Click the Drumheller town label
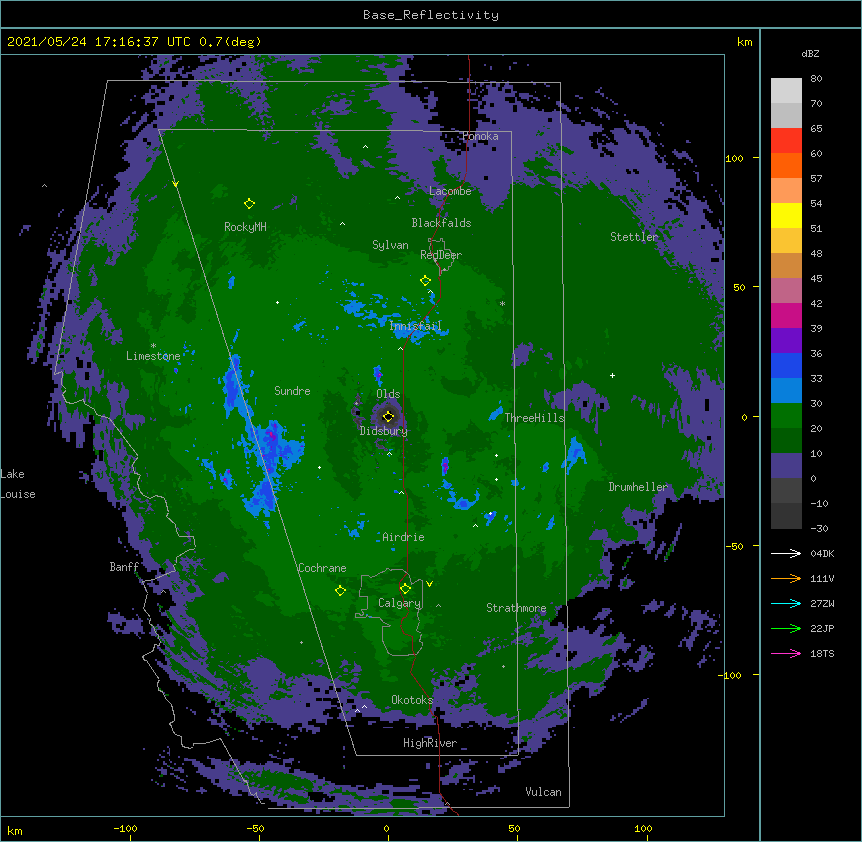The width and height of the screenshot is (862, 842). [638, 487]
